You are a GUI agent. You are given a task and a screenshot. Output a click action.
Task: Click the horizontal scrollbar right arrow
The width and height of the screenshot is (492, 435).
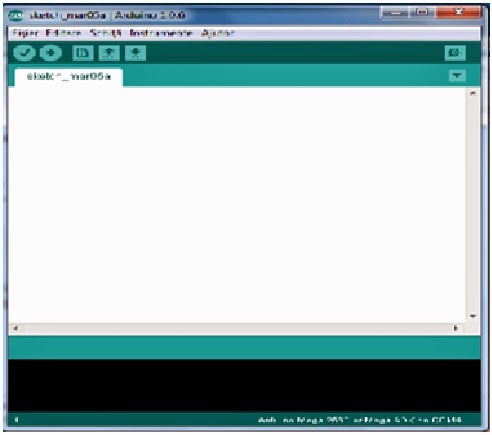point(456,328)
